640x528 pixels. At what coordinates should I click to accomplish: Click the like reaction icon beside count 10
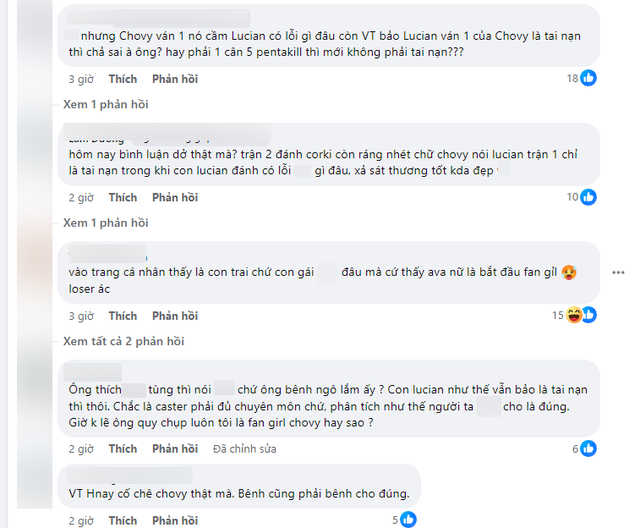click(588, 197)
